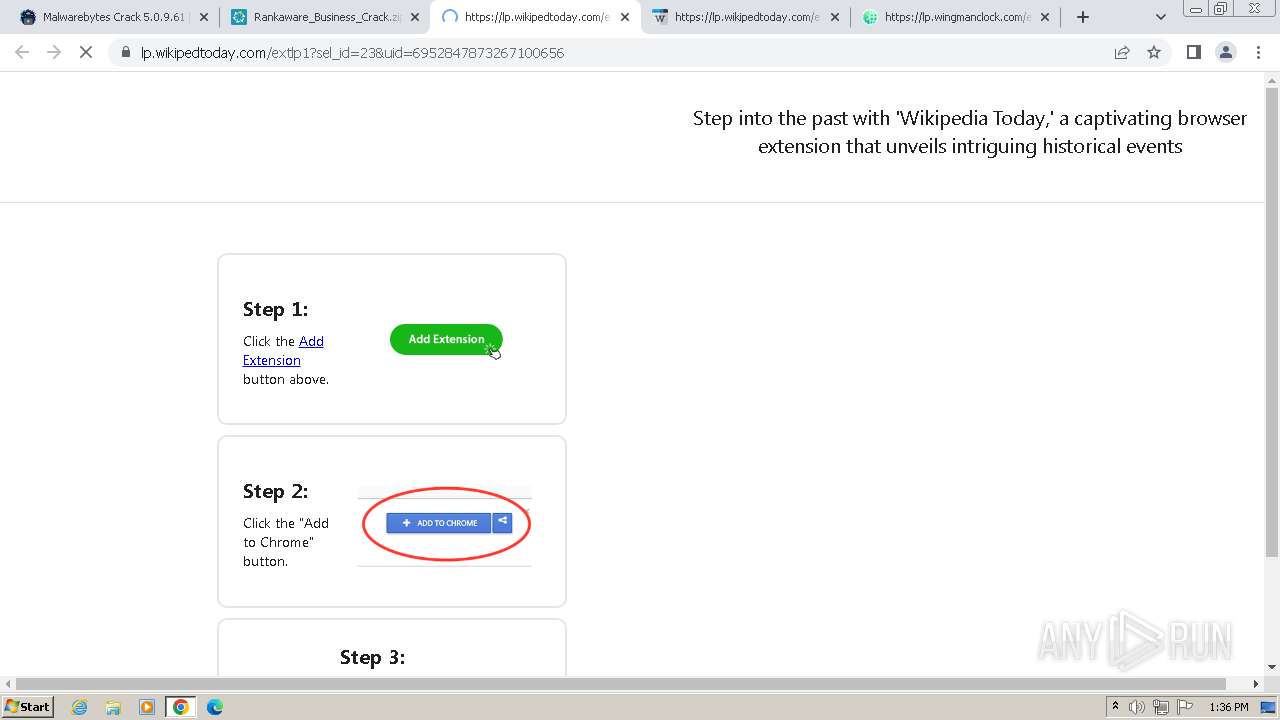1280x720 pixels.
Task: Open the Windows Start menu
Action: (28, 706)
